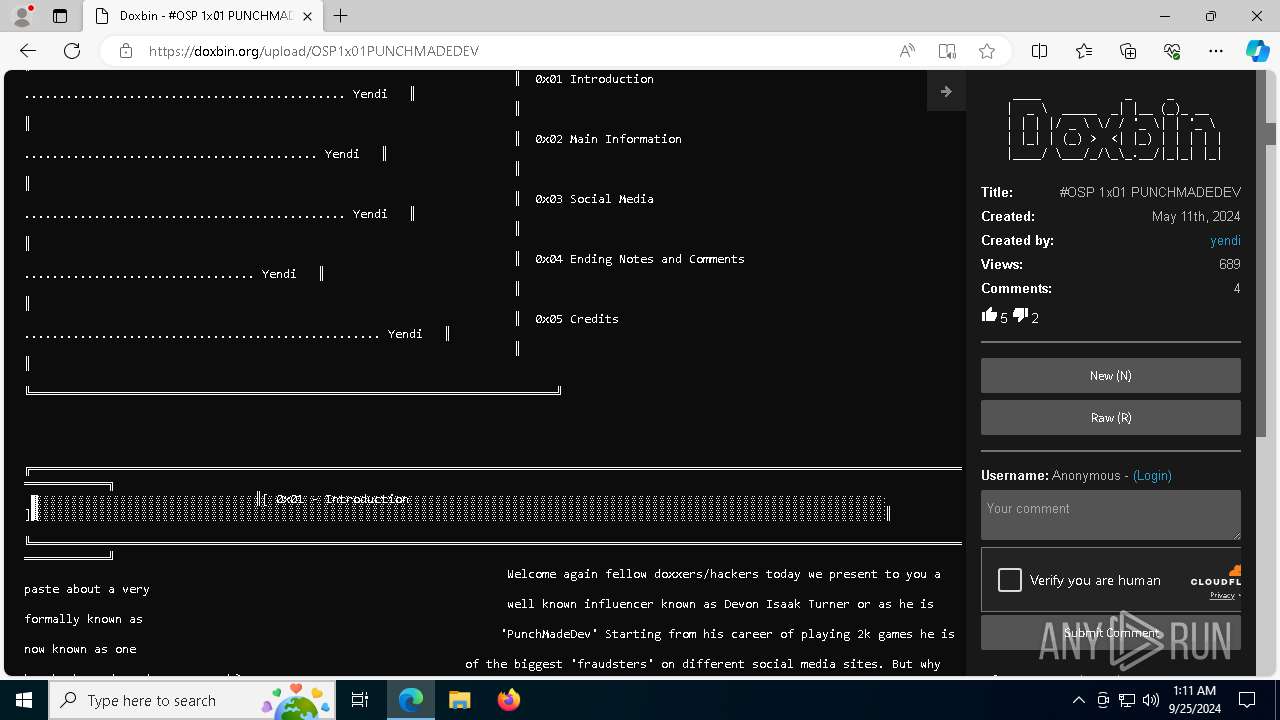The height and width of the screenshot is (720, 1280).
Task: Show hidden system tray icons
Action: click(1078, 700)
